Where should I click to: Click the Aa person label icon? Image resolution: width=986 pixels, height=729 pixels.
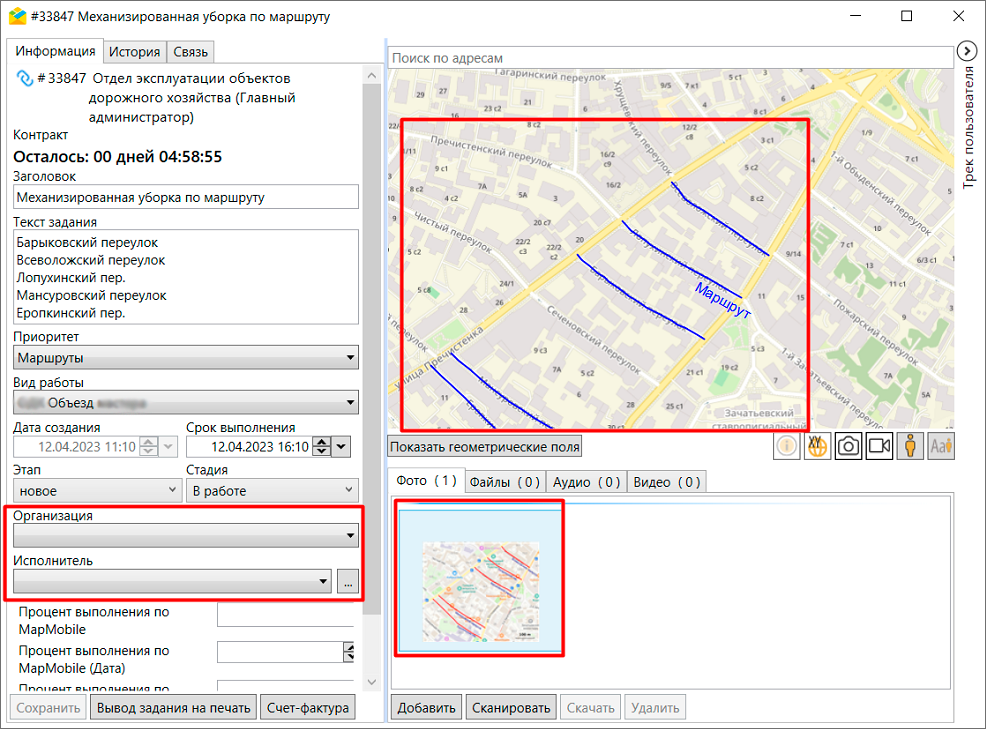tap(941, 447)
